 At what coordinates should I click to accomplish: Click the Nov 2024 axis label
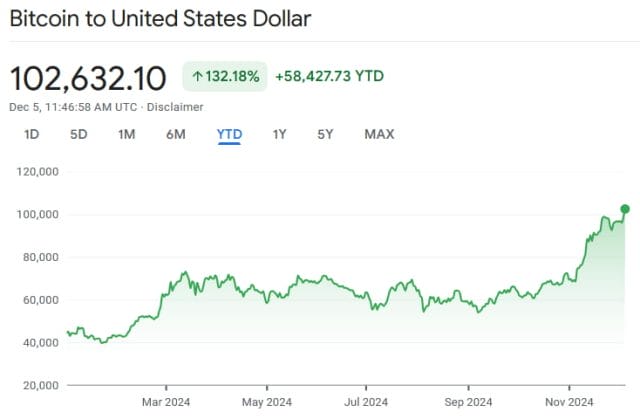569,402
